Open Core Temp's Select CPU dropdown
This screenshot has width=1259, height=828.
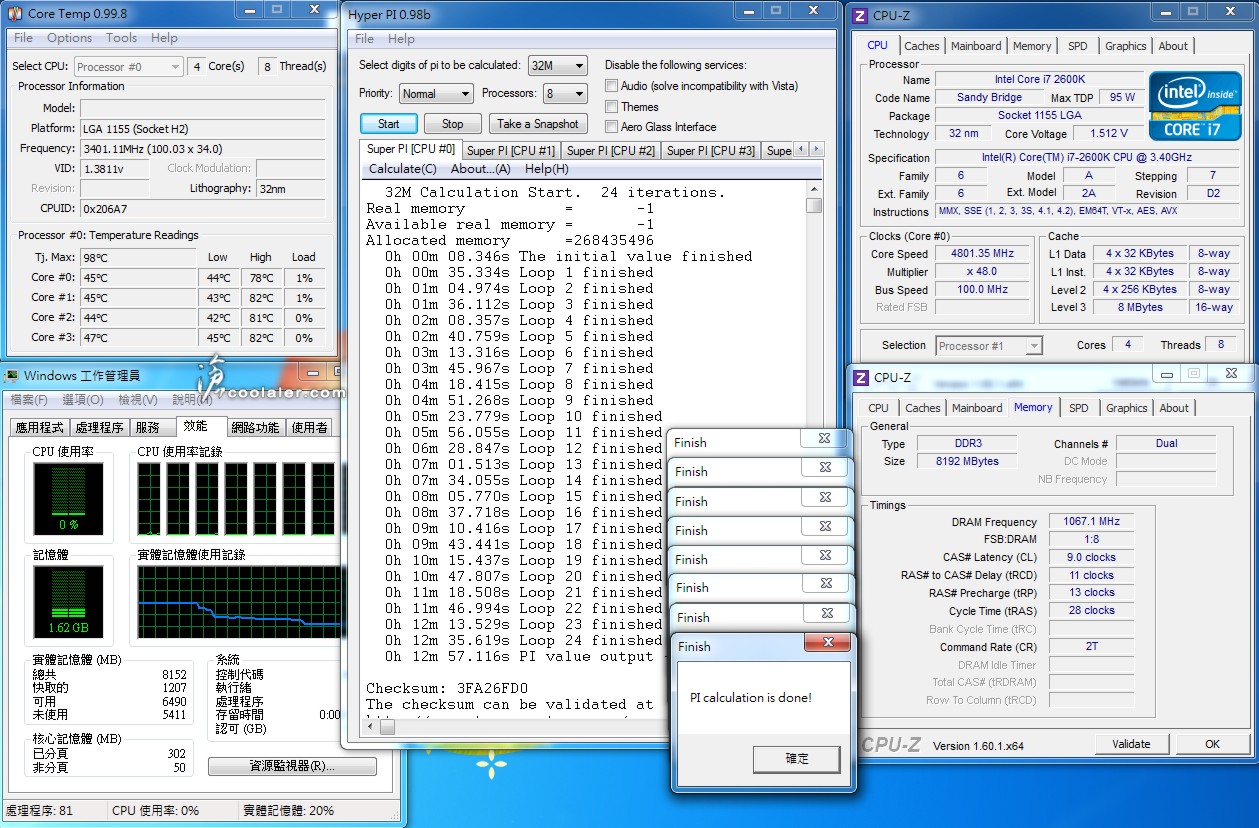(128, 67)
